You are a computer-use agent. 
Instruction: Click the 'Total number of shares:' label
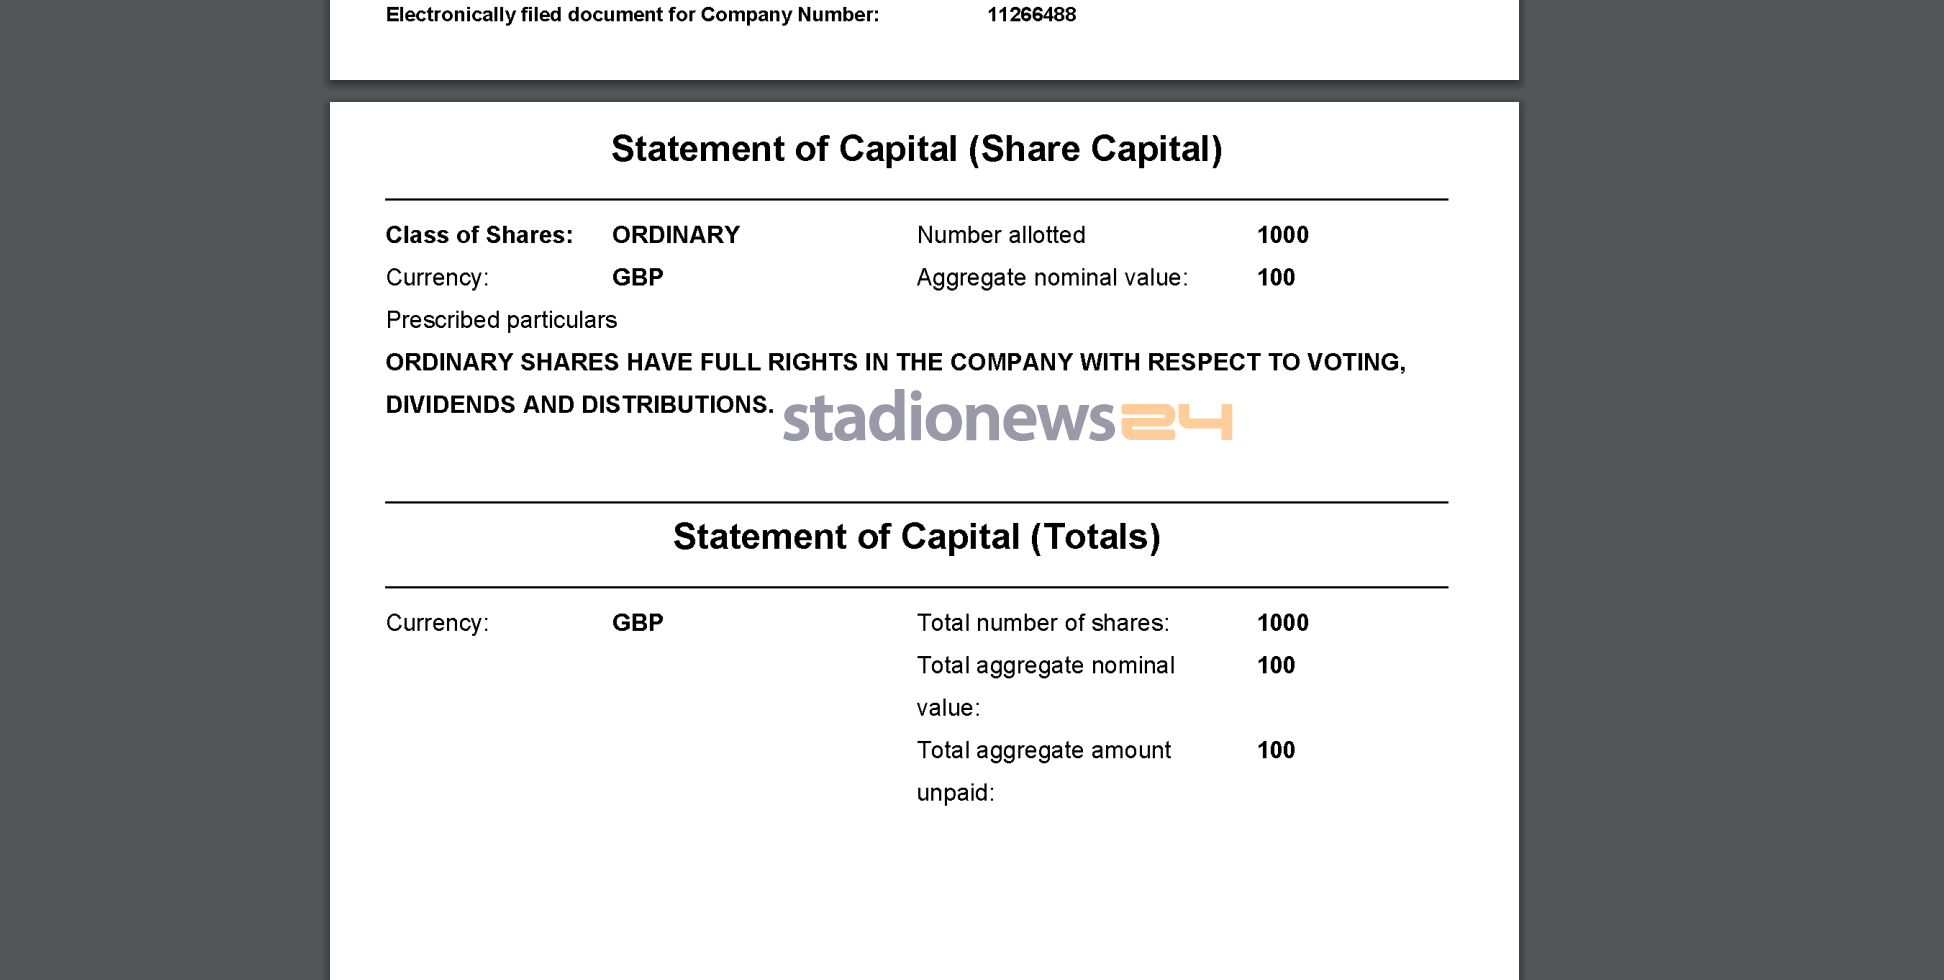point(1042,623)
